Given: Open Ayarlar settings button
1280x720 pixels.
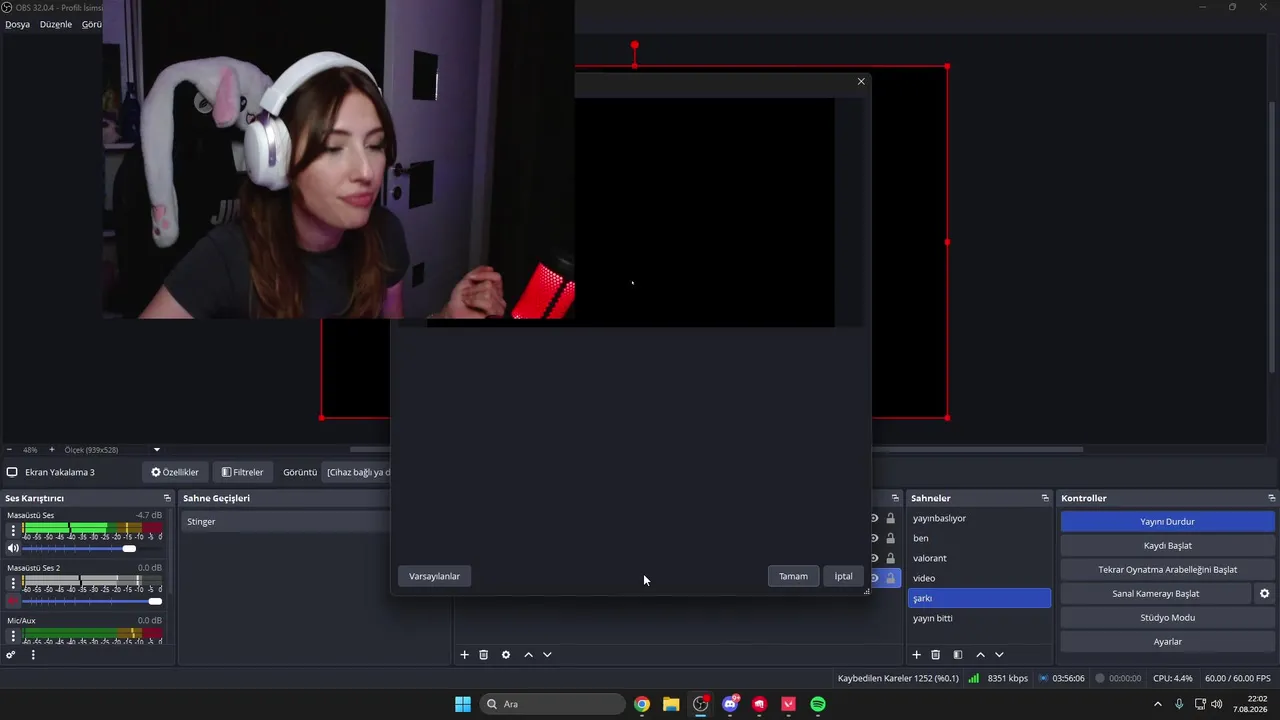Looking at the screenshot, I should pos(1168,642).
